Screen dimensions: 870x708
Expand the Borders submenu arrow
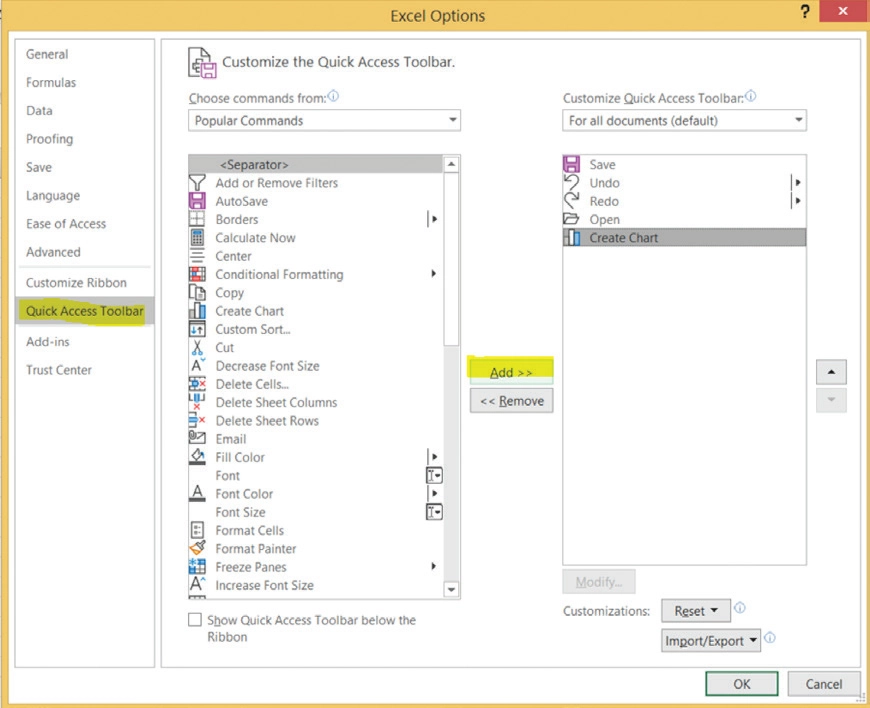point(434,219)
